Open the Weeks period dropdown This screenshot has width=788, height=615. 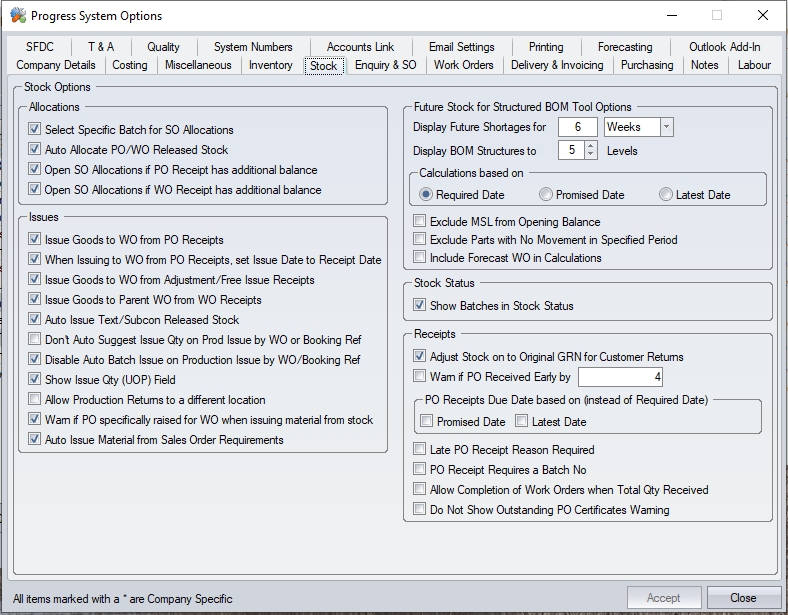(666, 127)
